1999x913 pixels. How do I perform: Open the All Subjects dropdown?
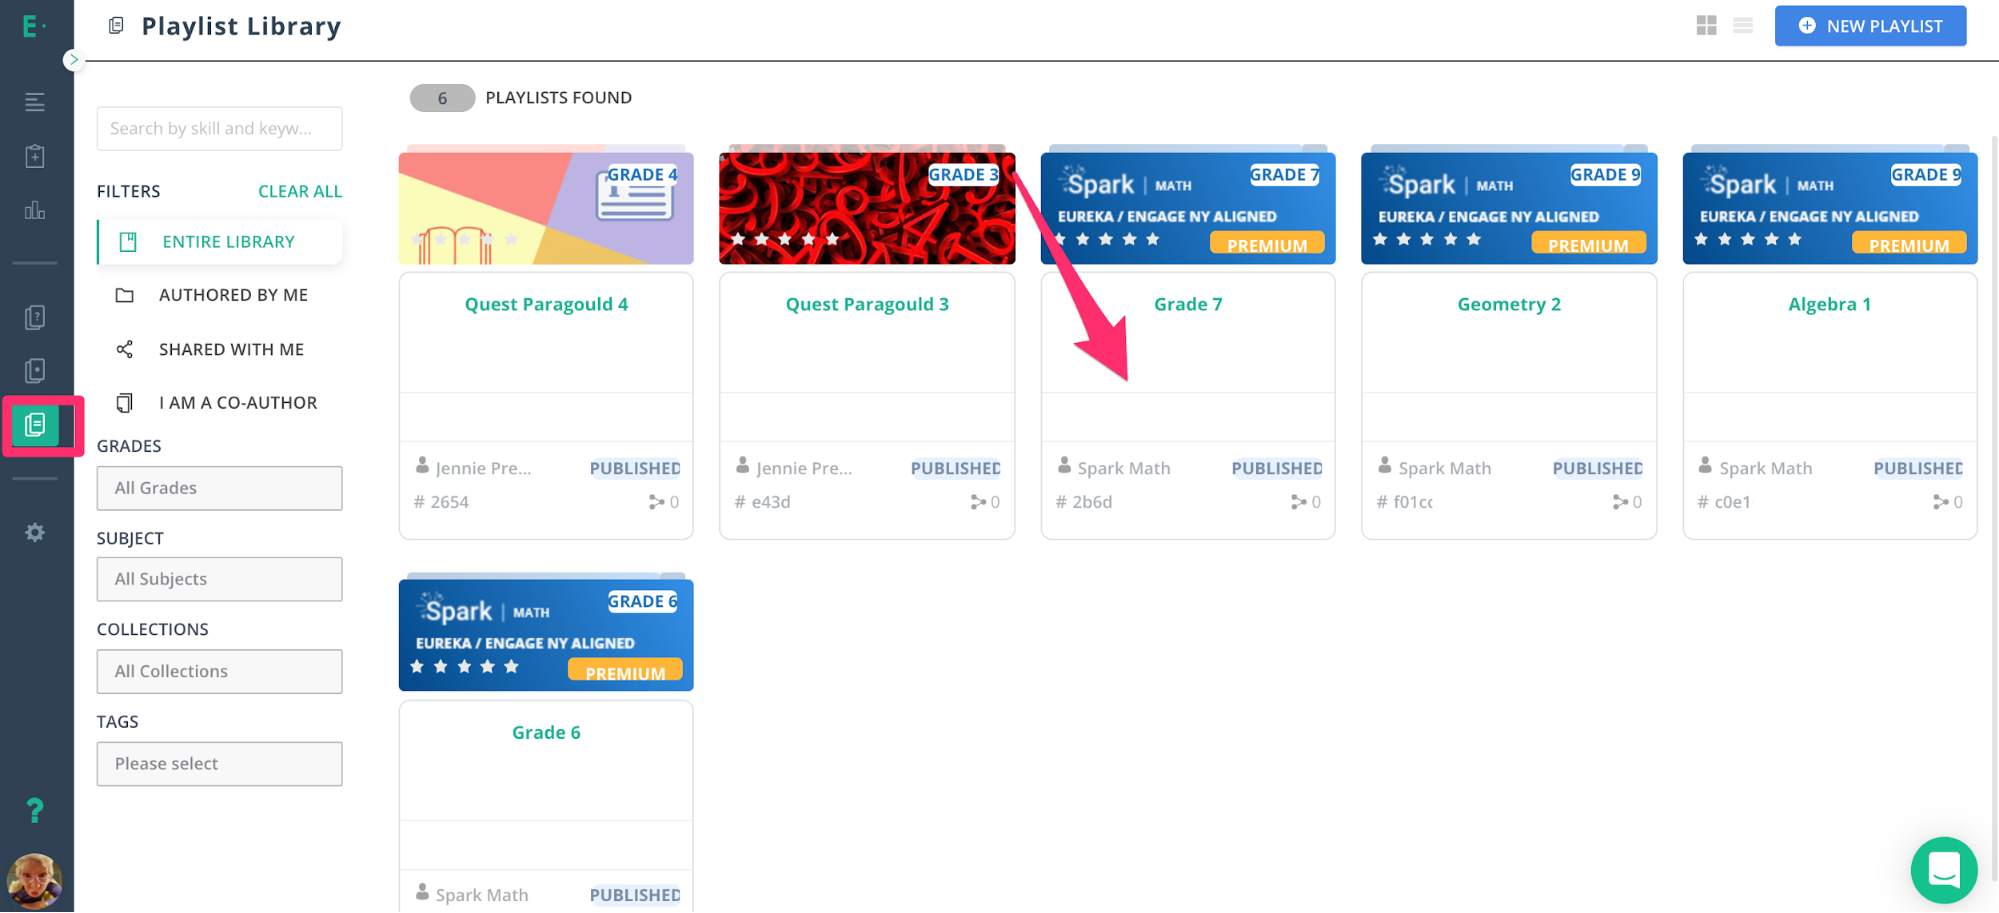[219, 579]
